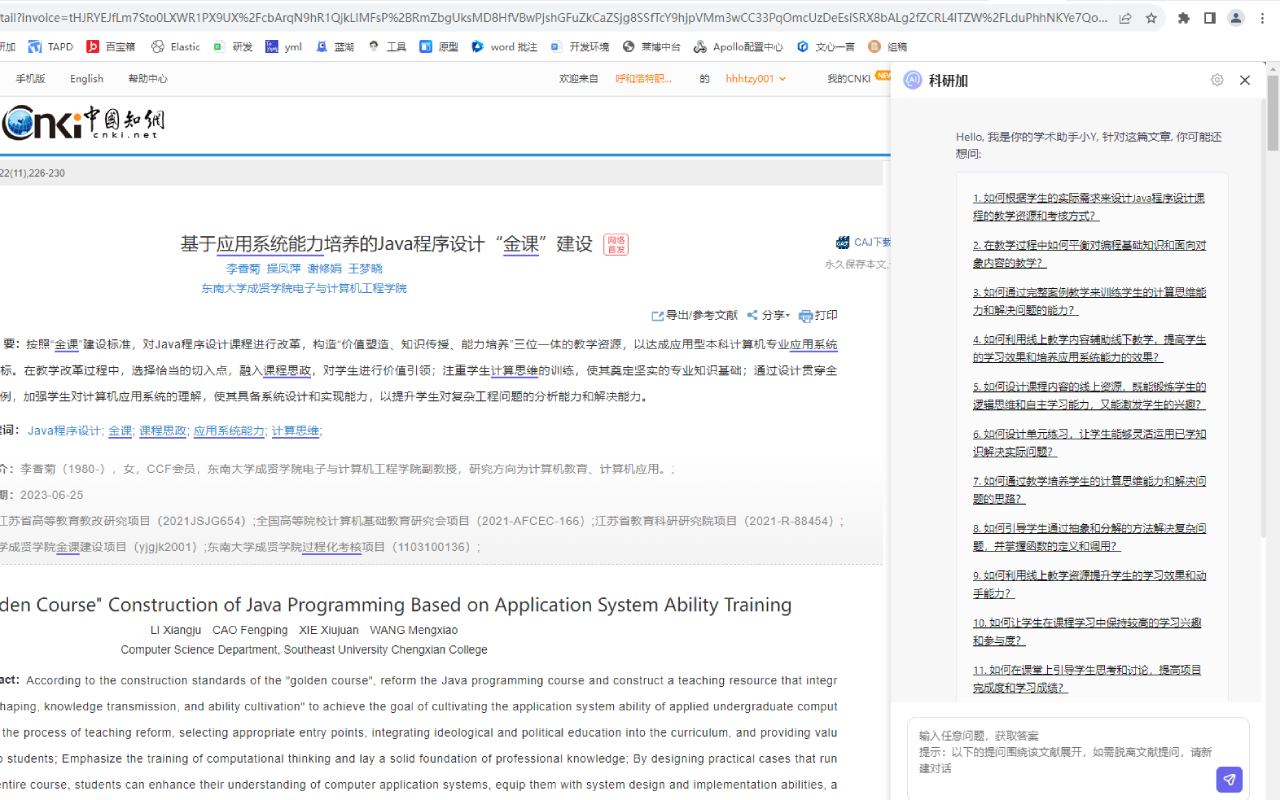
Task: Select suggested question 4 about 线上教学内容辅助线下教学
Action: pos(1089,348)
